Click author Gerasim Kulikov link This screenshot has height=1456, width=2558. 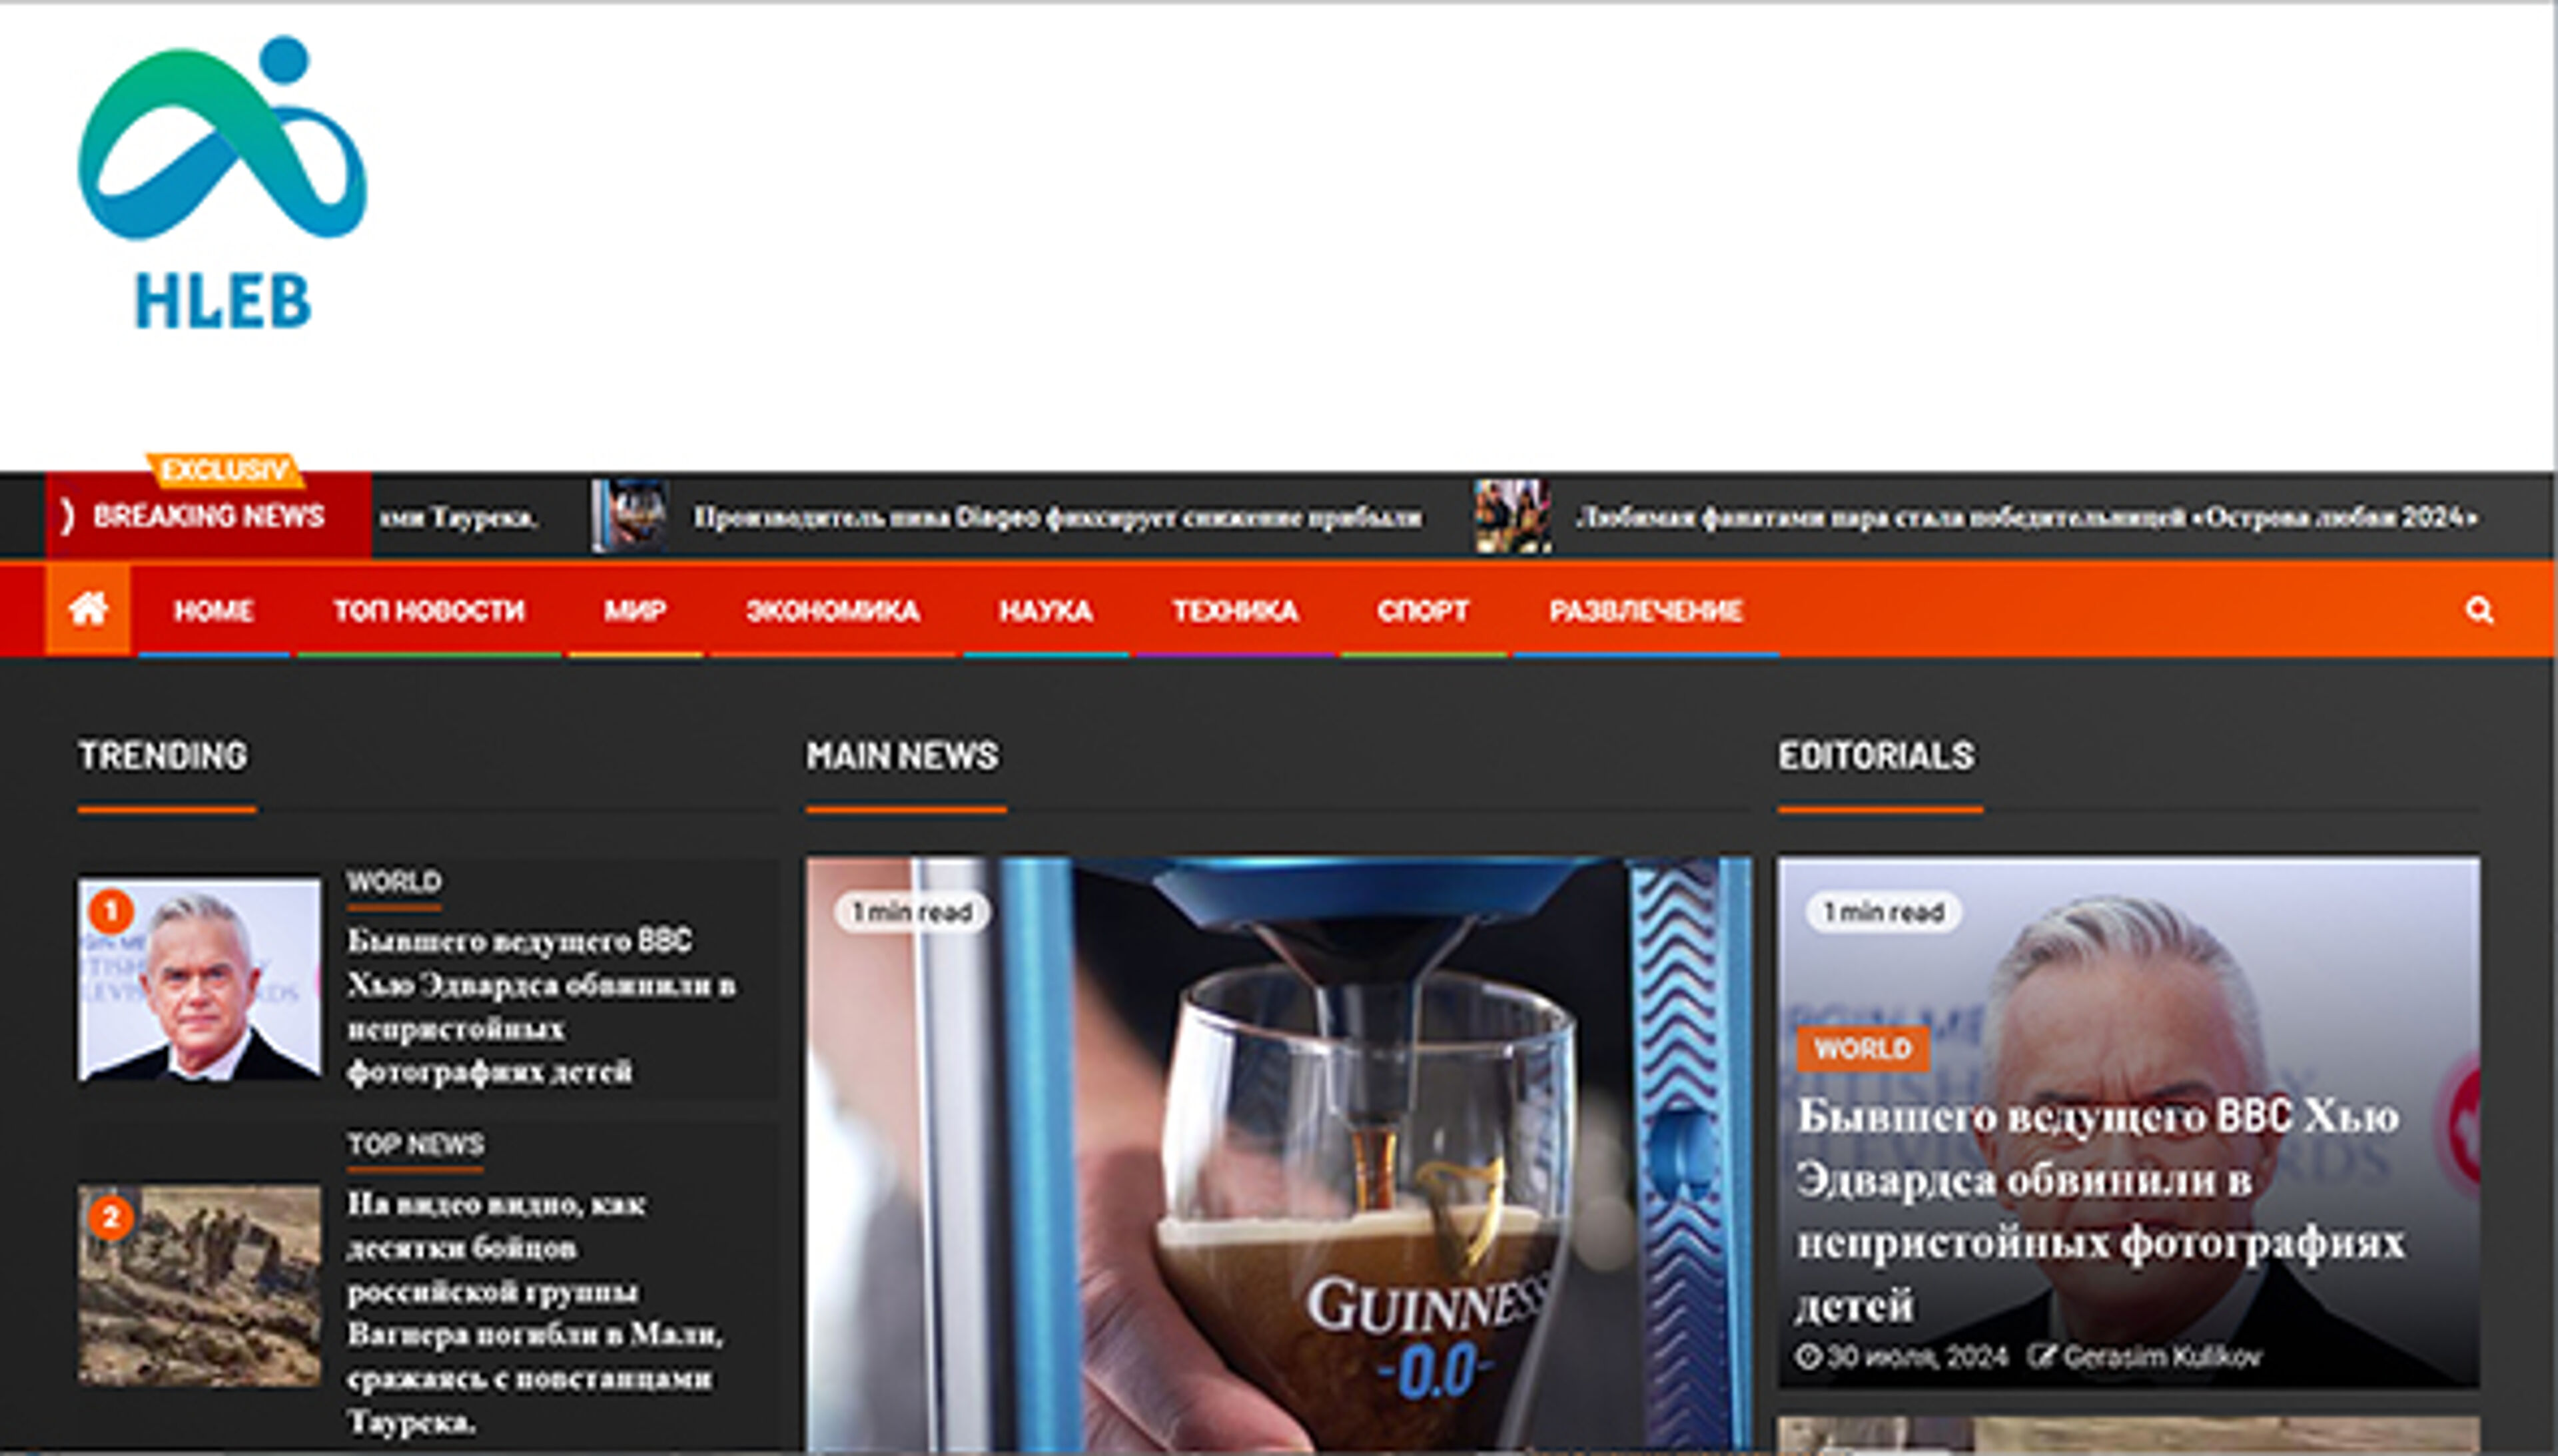(2161, 1357)
